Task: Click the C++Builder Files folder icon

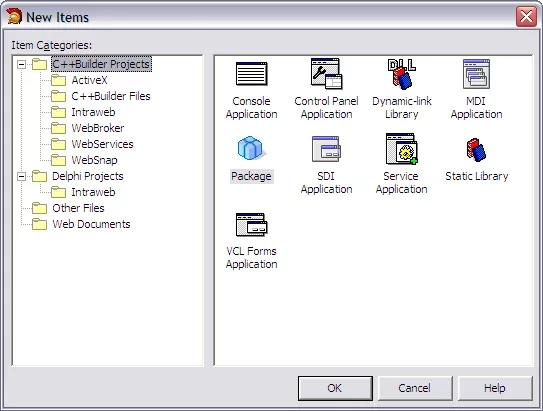Action: tap(58, 96)
